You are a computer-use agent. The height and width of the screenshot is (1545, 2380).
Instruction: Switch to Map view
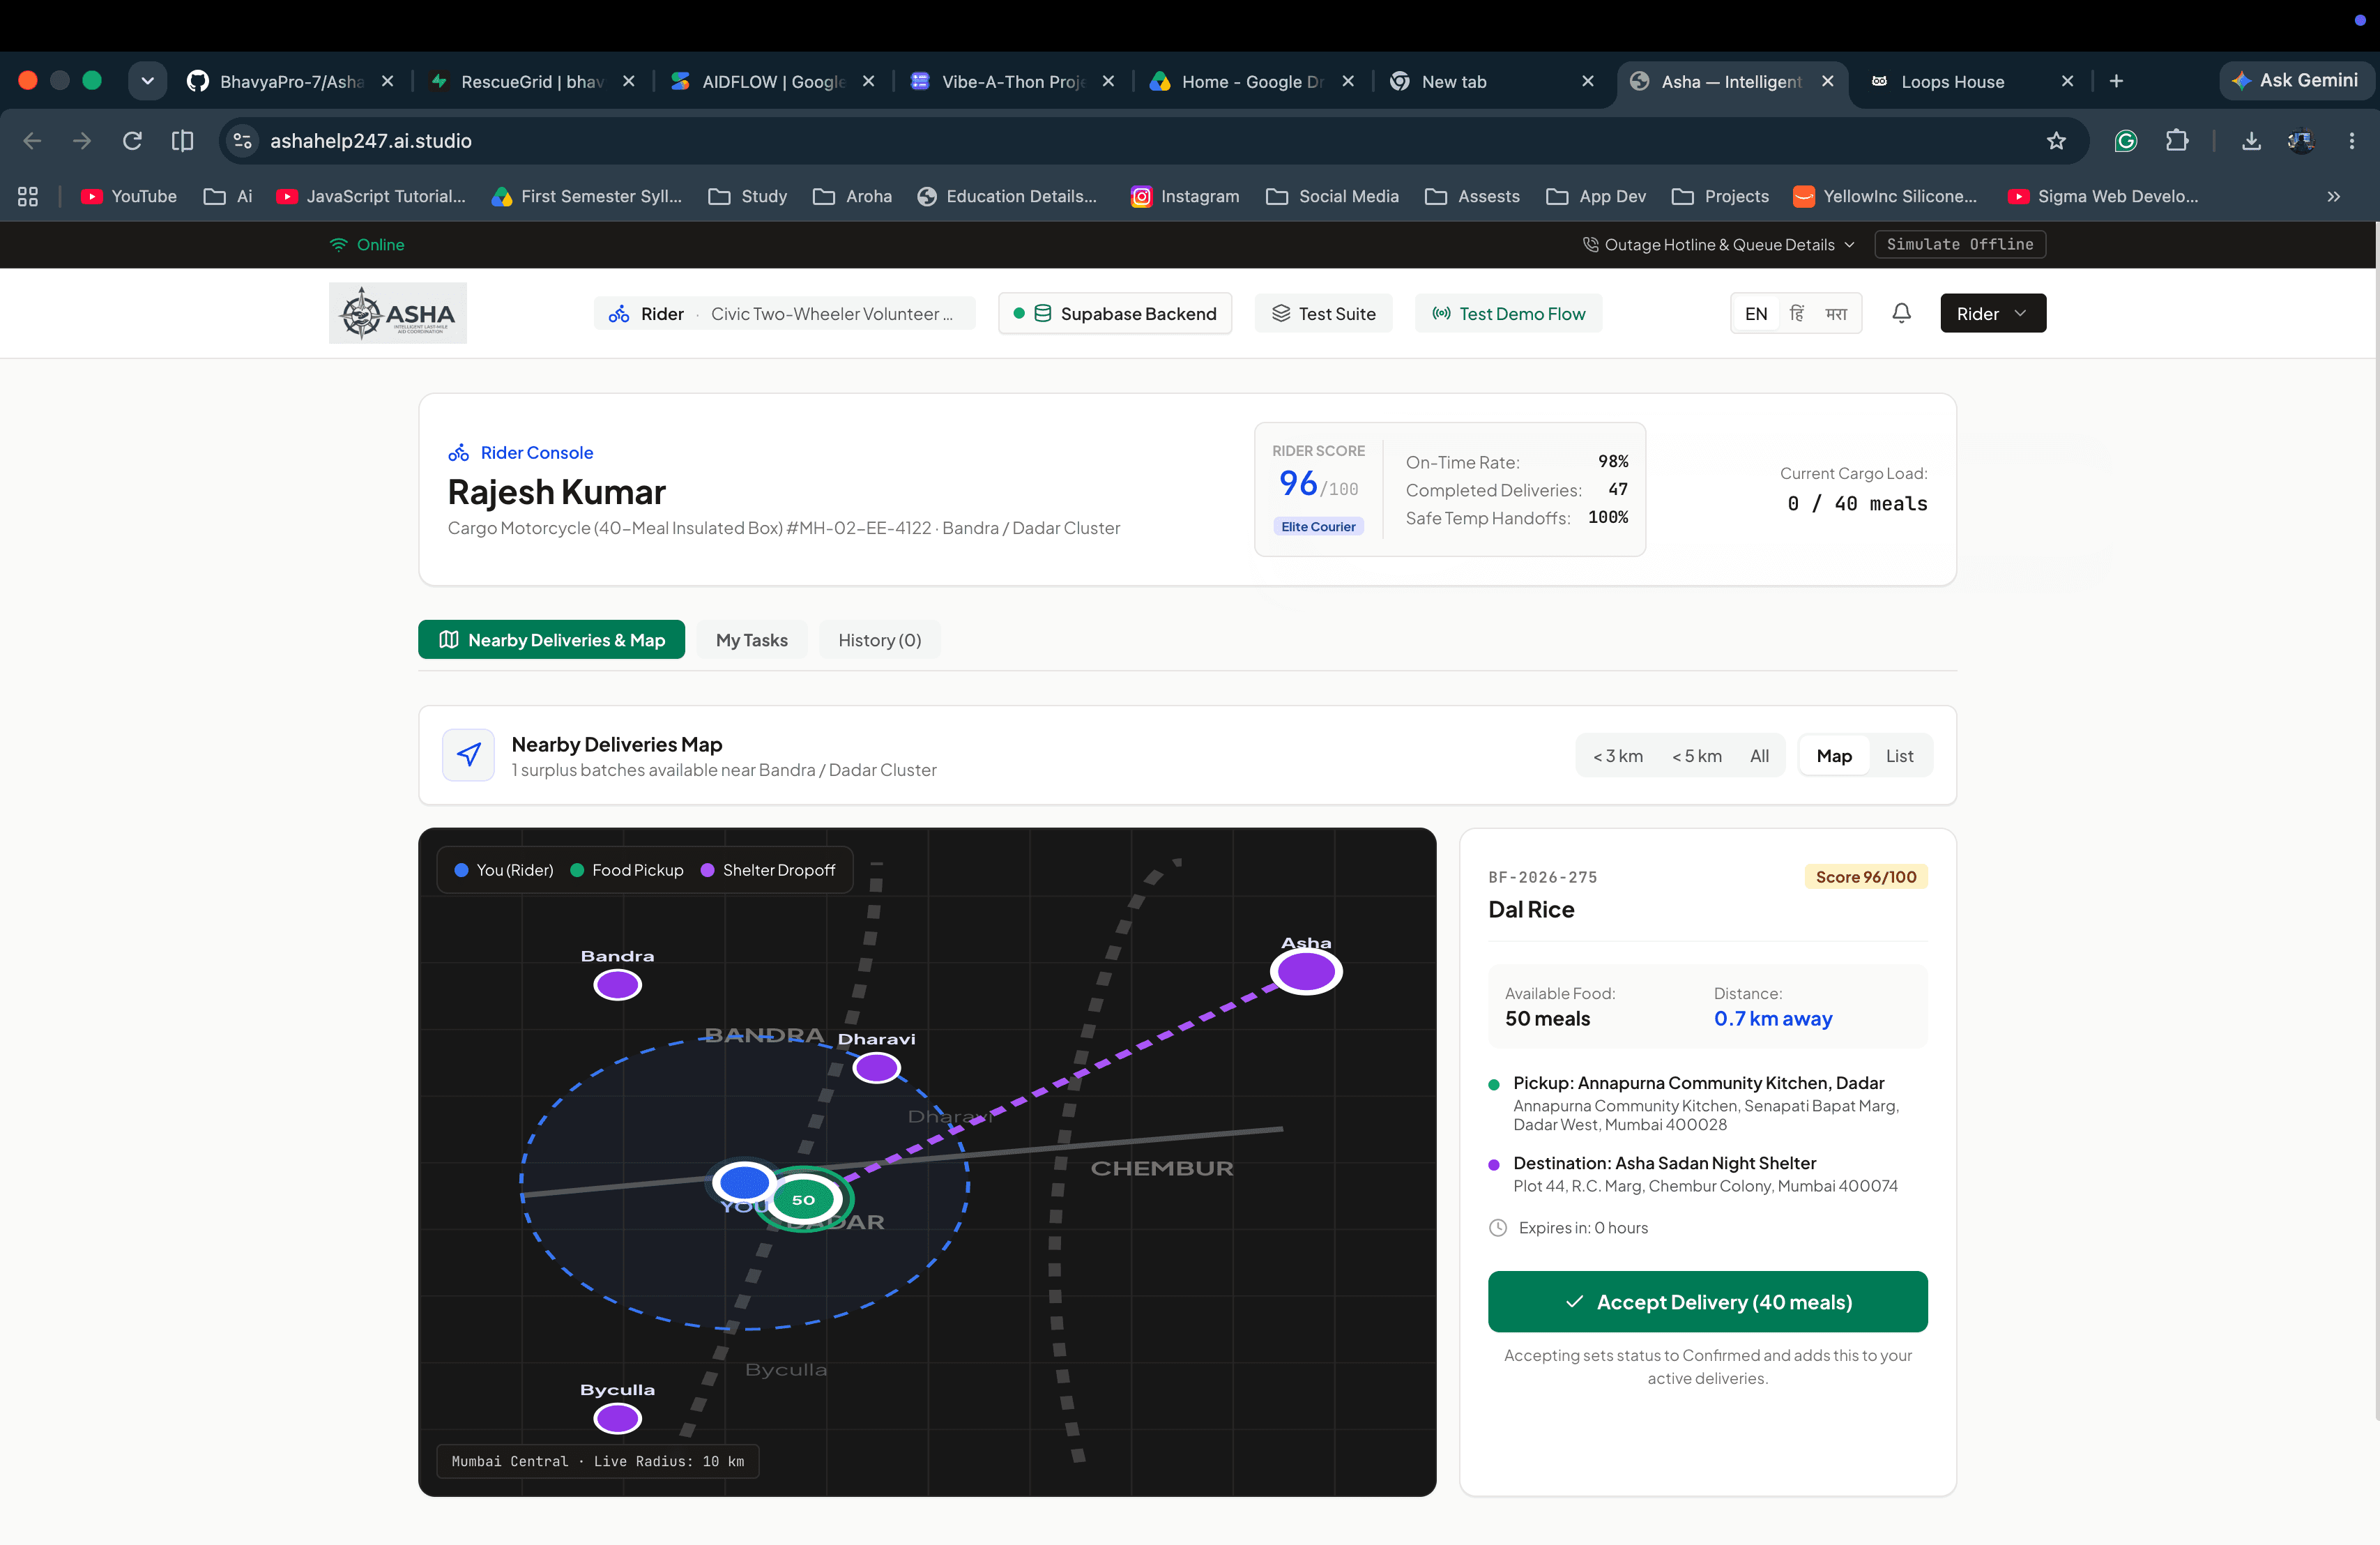1834,756
